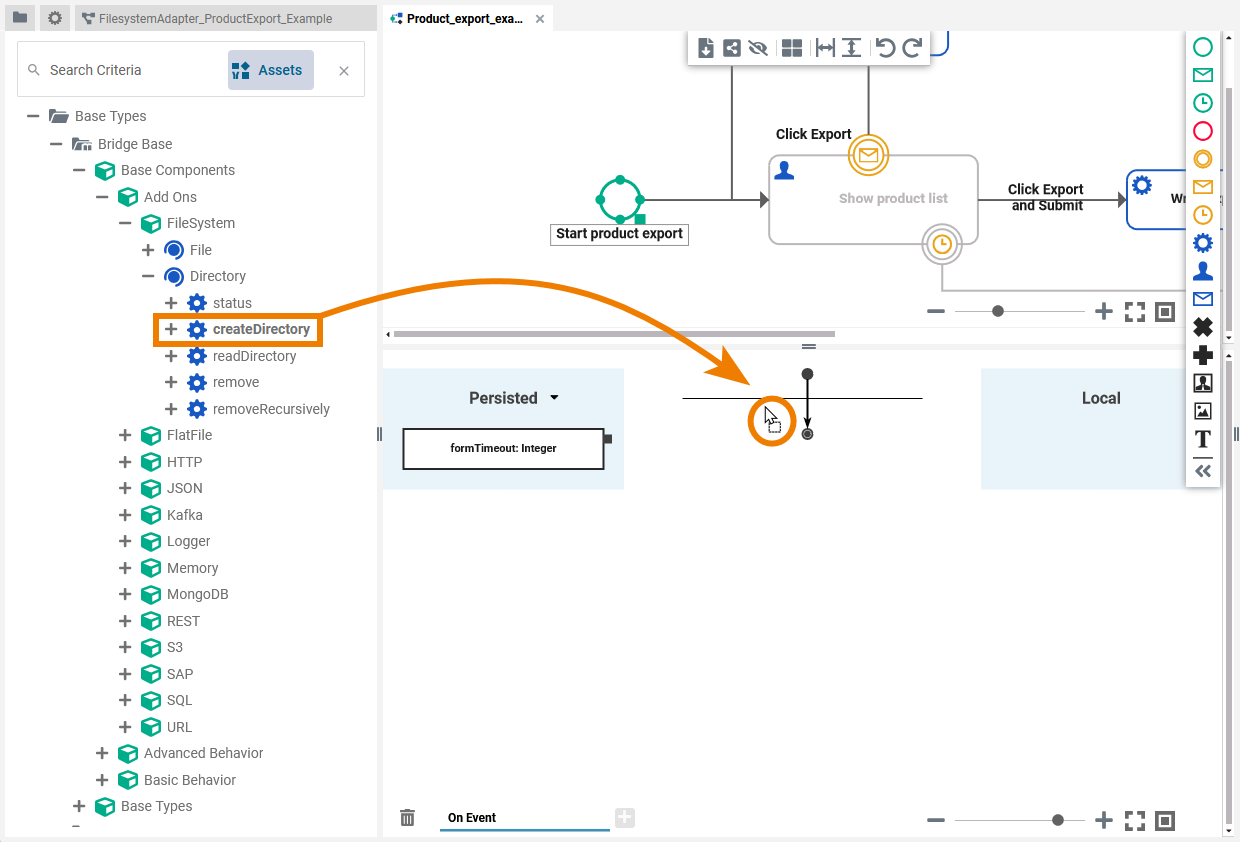The image size is (1240, 842).
Task: Open the Persisted dropdown arrow
Action: (555, 398)
